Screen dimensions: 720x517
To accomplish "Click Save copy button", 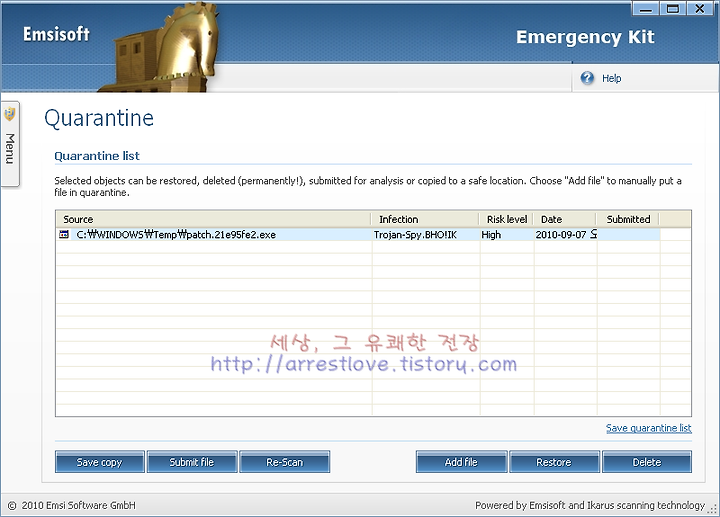I will (100, 462).
